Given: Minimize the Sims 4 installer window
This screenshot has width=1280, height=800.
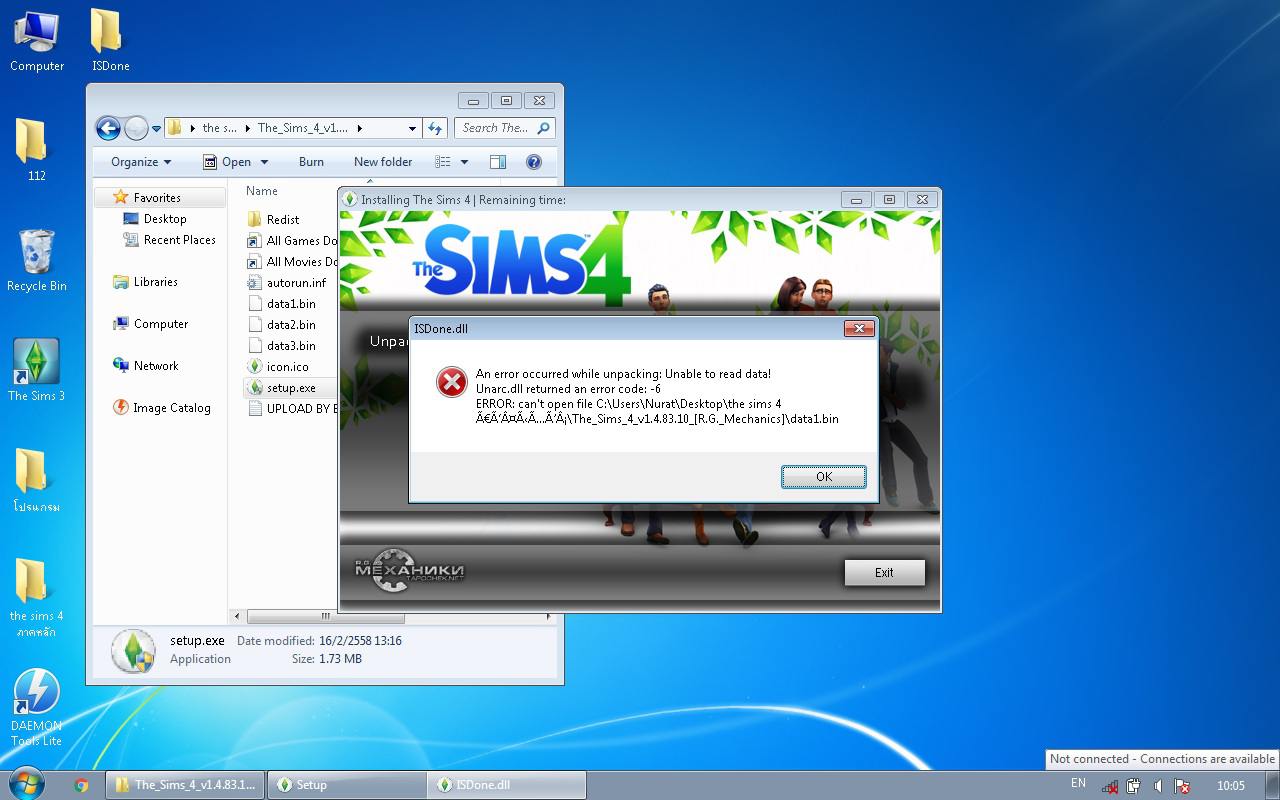Looking at the screenshot, I should [x=856, y=199].
